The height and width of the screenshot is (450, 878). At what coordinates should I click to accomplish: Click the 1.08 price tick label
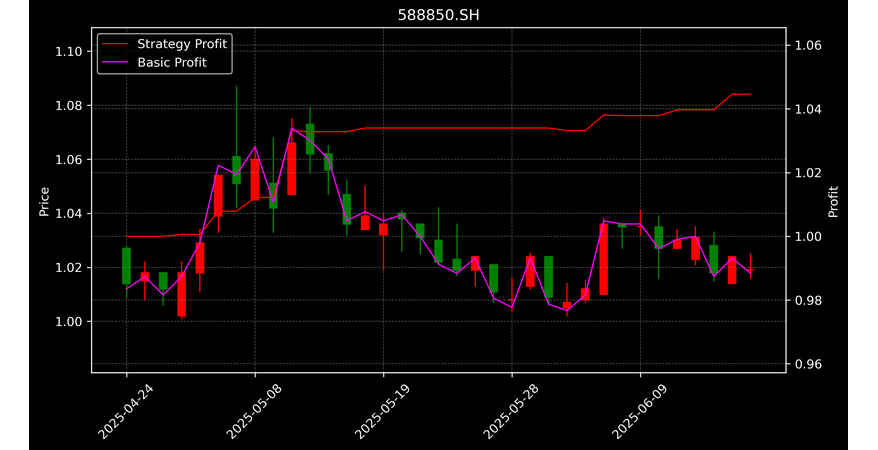coord(69,106)
